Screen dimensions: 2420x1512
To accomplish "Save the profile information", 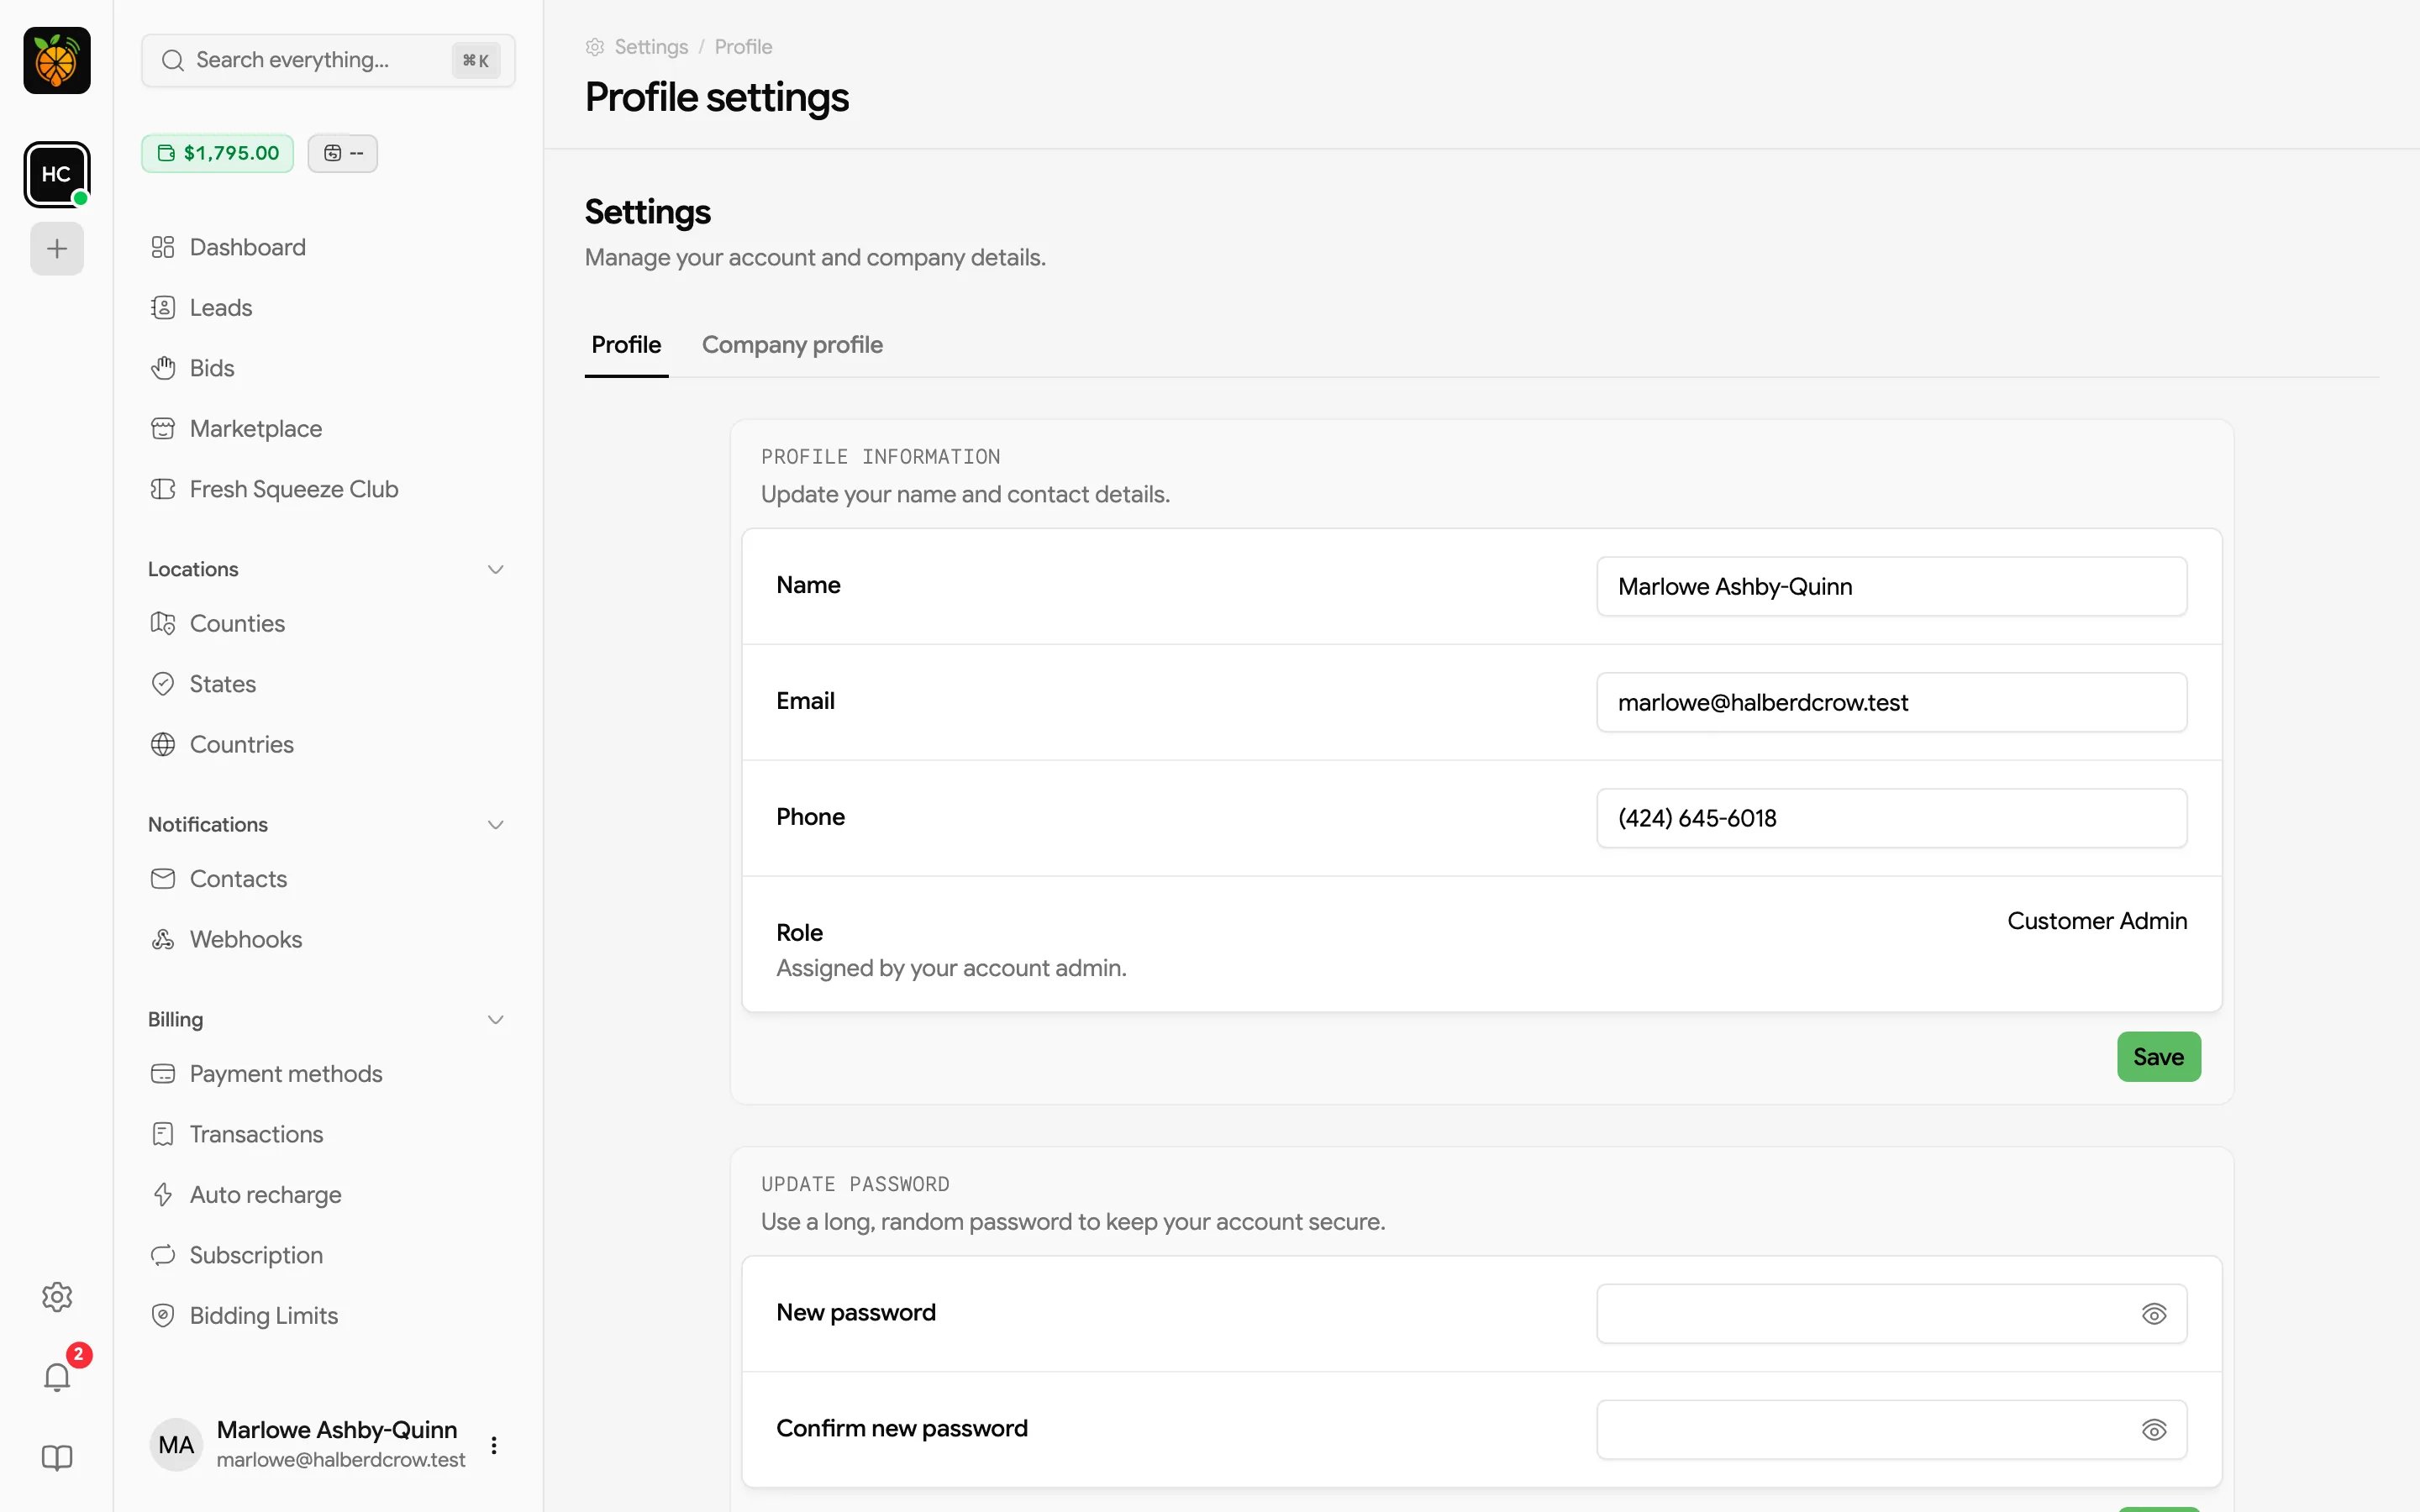I will click(2159, 1057).
